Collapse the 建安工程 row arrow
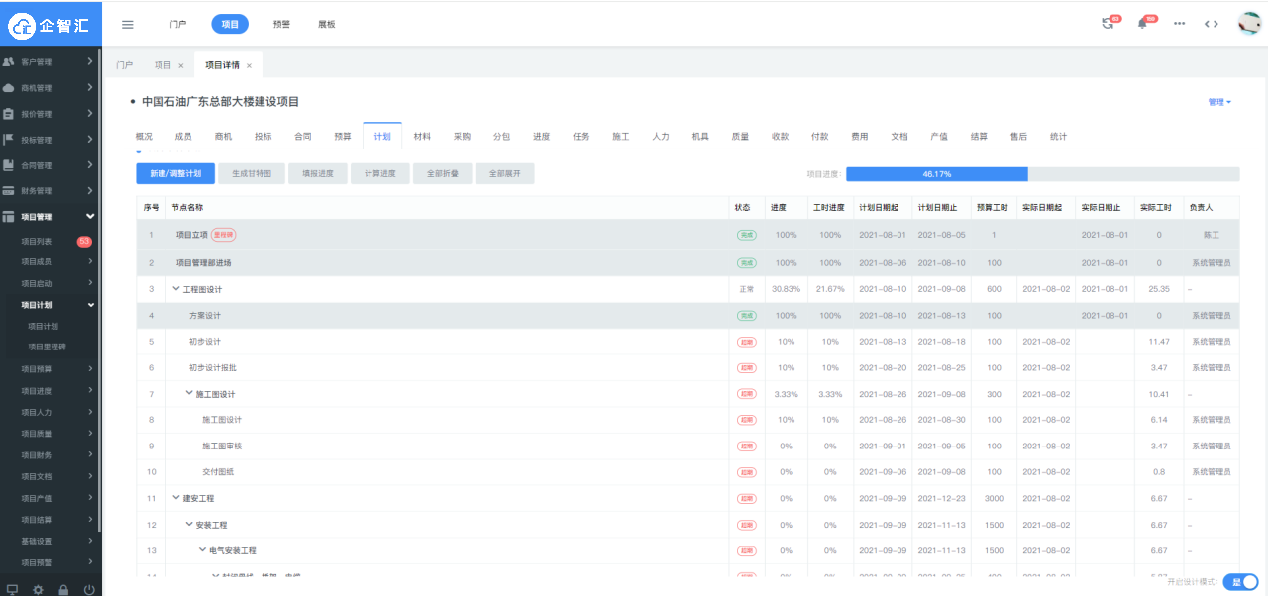 177,498
